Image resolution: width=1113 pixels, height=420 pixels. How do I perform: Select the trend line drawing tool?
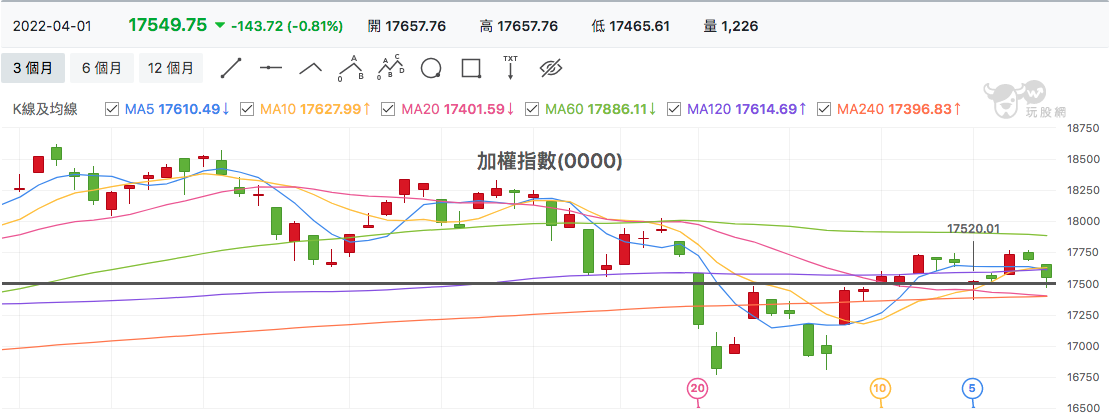231,68
